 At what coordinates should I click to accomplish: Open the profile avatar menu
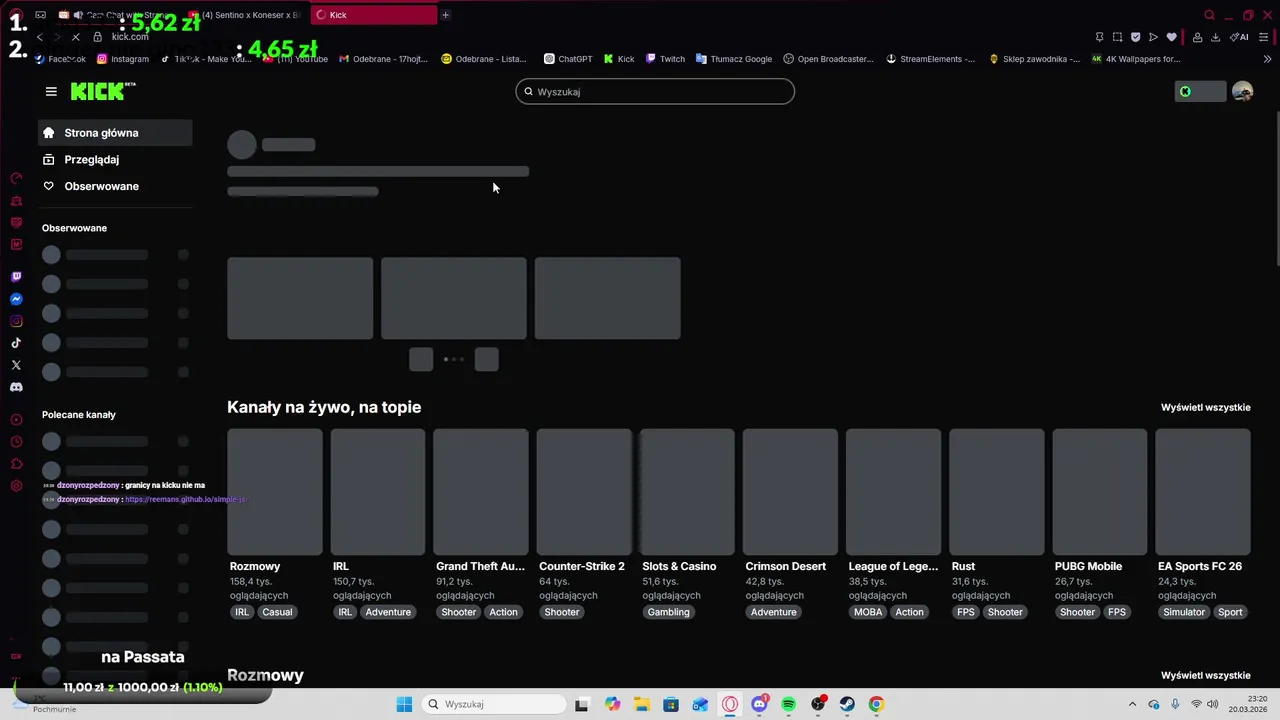click(1242, 91)
